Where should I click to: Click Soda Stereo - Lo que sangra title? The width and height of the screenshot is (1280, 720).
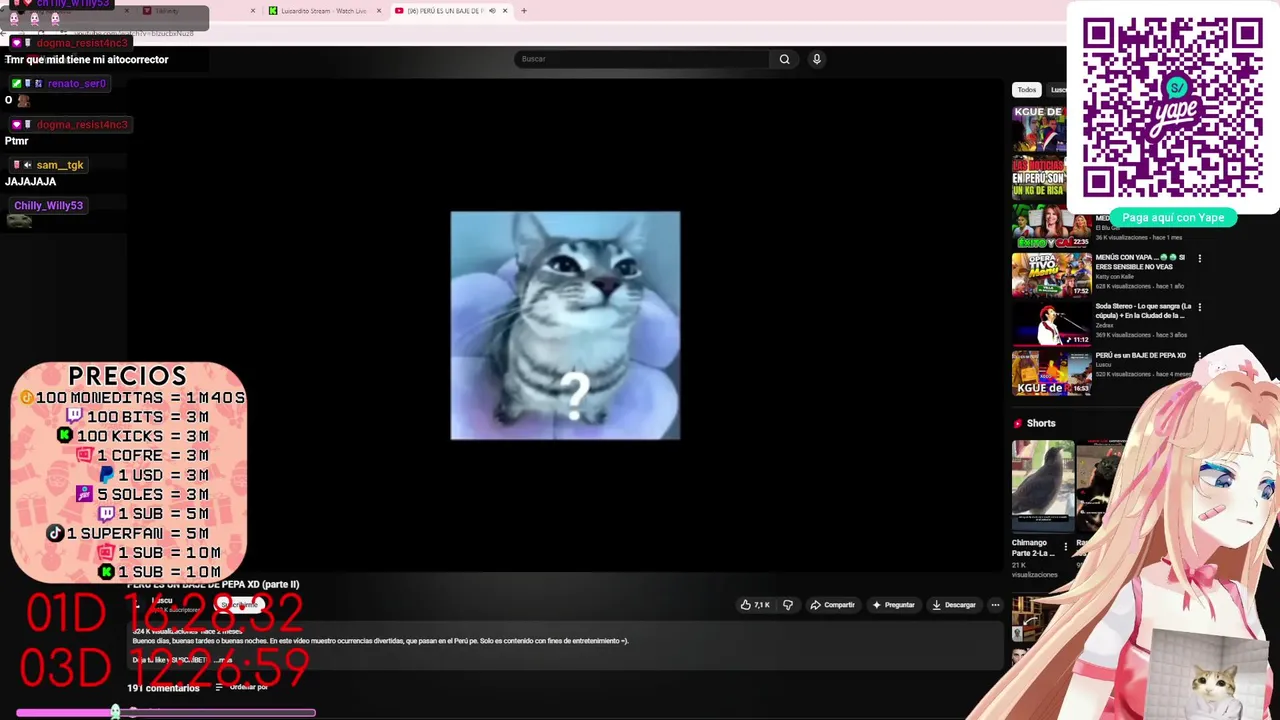pyautogui.click(x=1143, y=311)
